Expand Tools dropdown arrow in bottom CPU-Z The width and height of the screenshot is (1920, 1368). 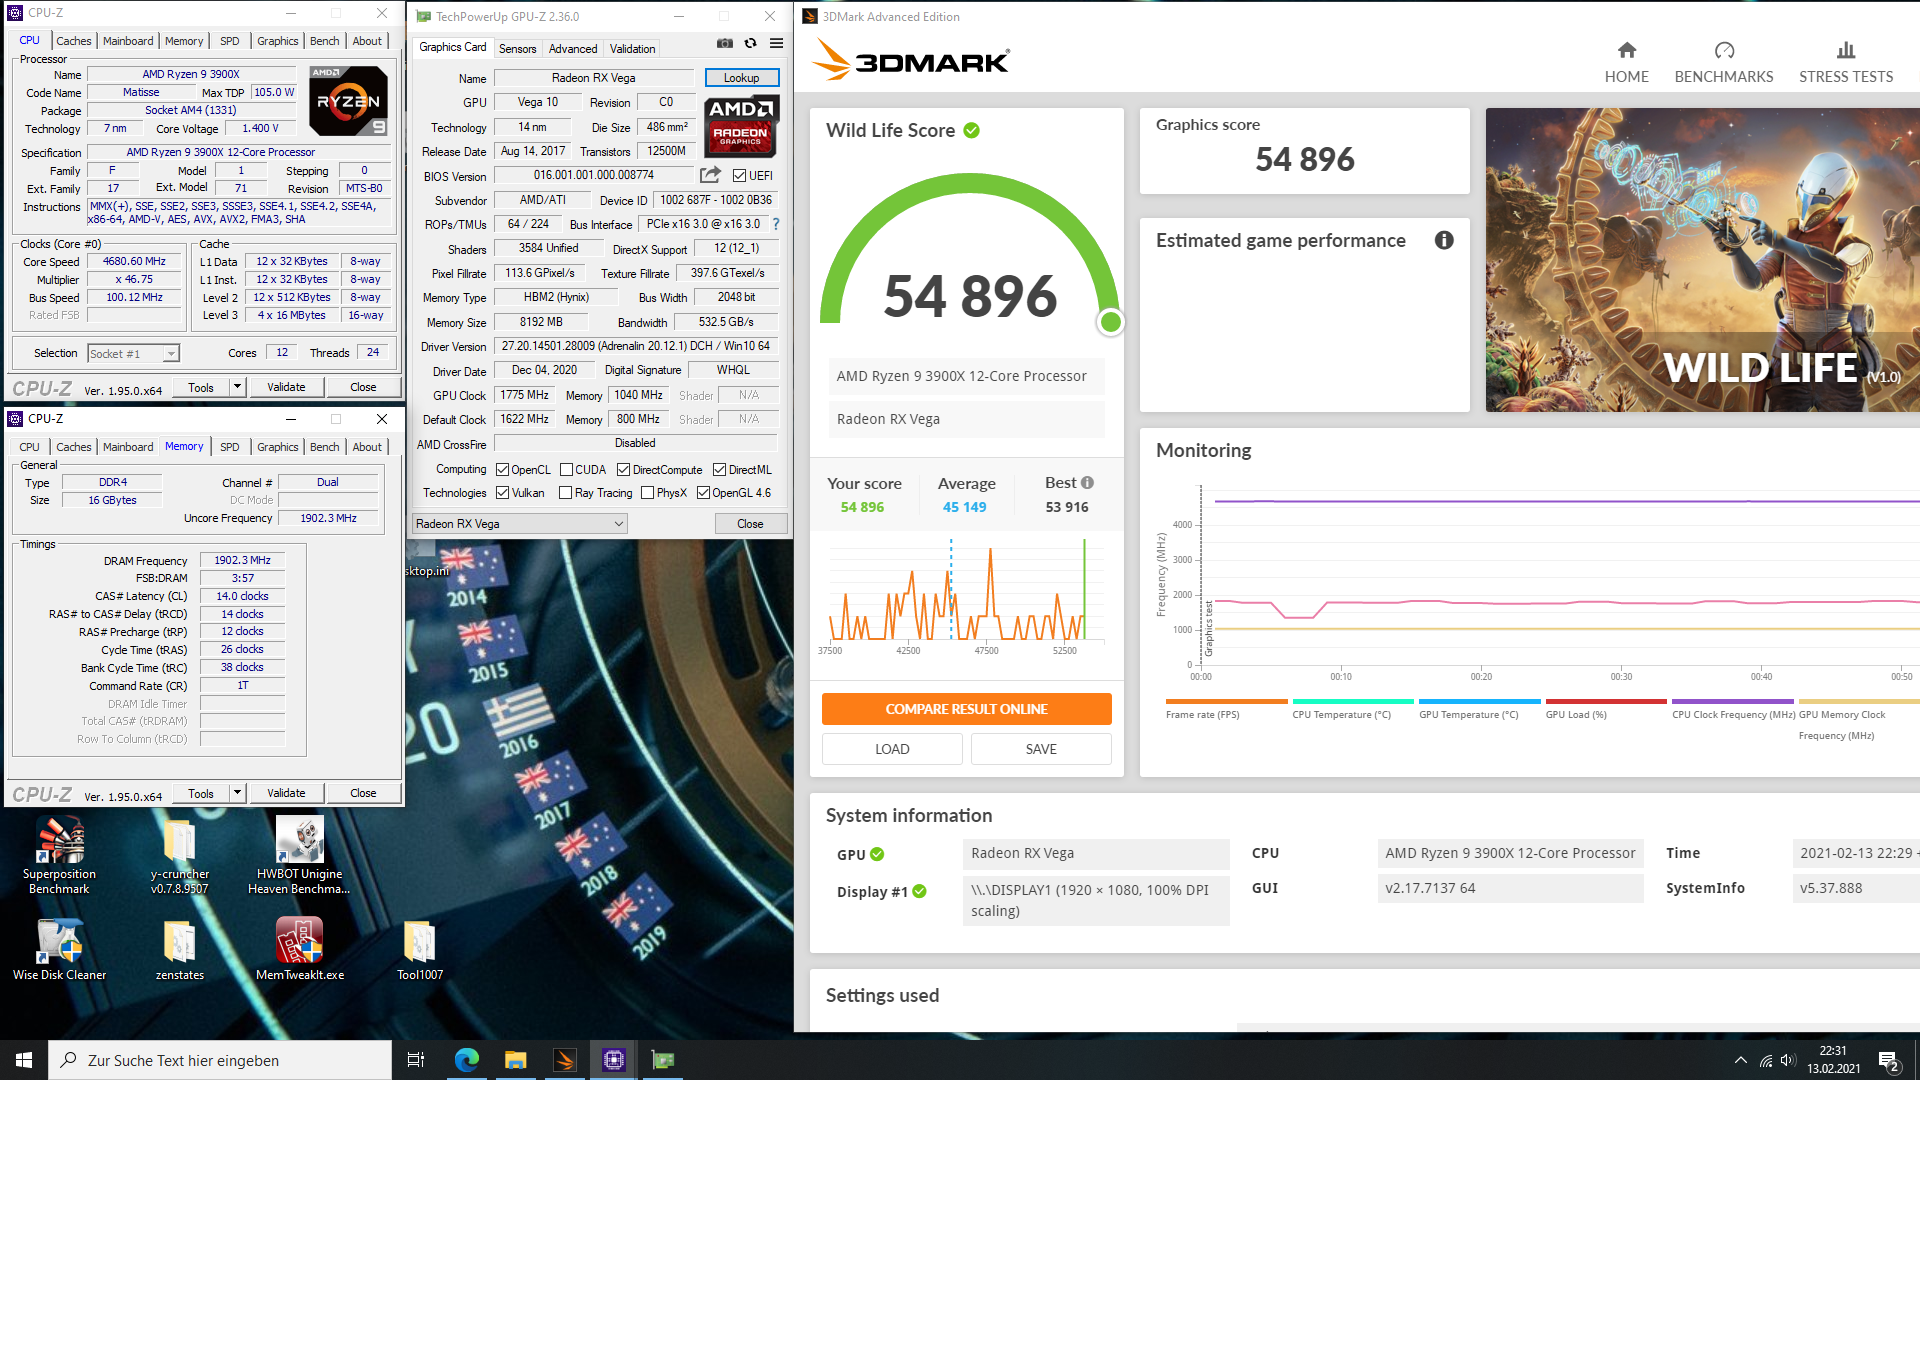tap(237, 793)
